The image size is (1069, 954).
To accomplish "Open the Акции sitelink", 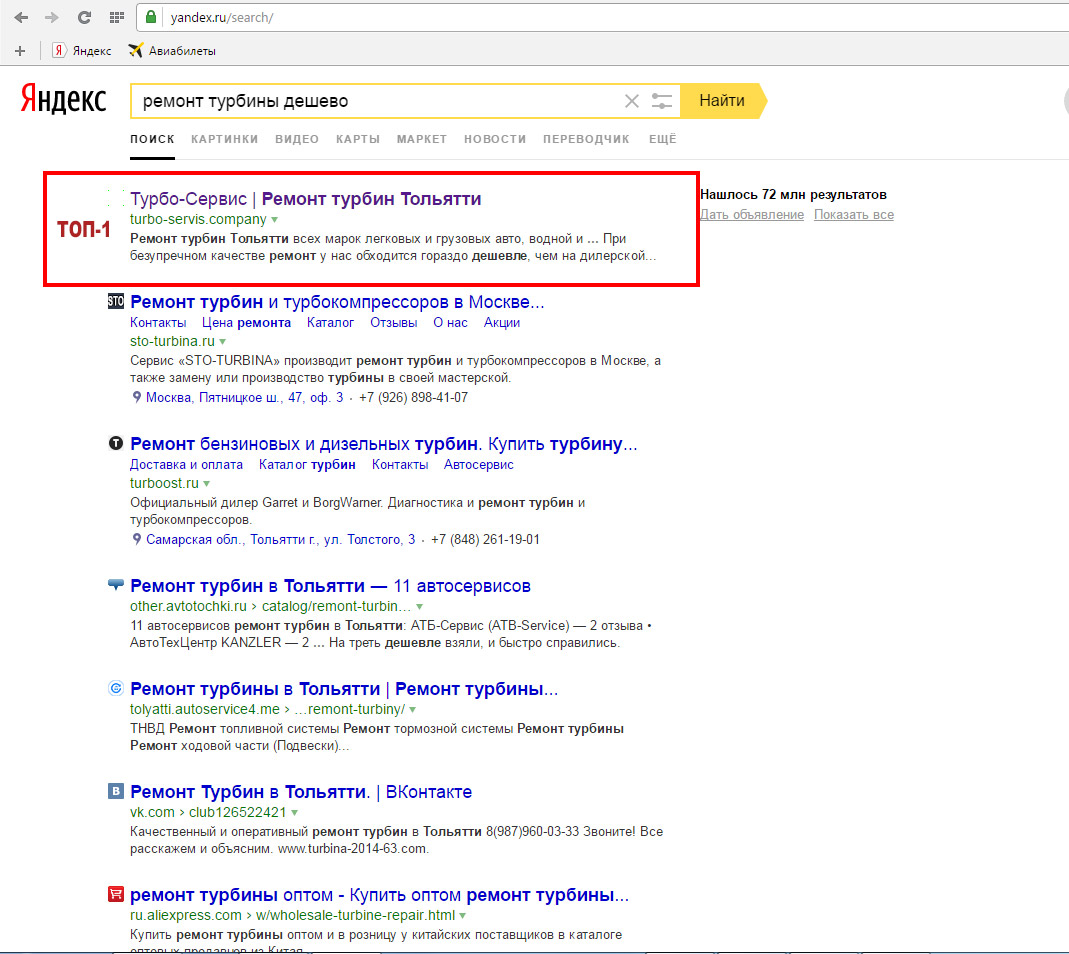I will (x=502, y=323).
